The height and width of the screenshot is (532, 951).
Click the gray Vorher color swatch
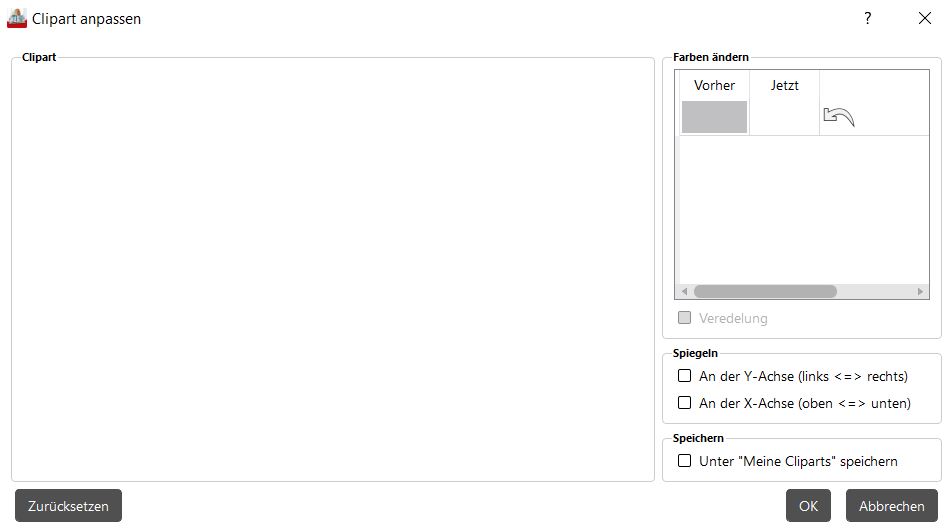714,117
